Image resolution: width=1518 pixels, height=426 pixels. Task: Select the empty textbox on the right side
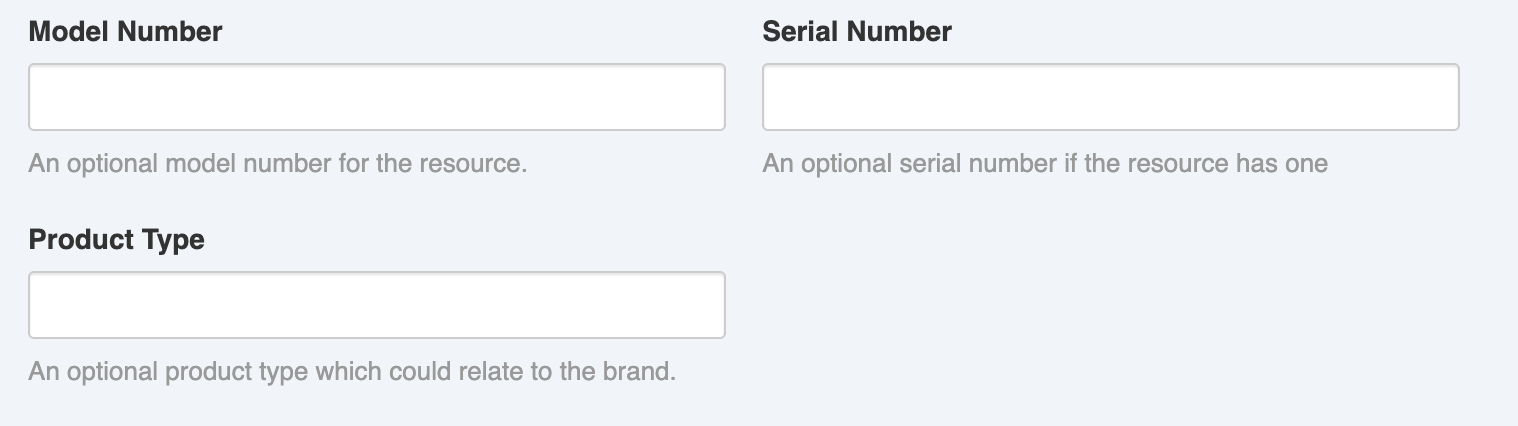coord(1110,97)
